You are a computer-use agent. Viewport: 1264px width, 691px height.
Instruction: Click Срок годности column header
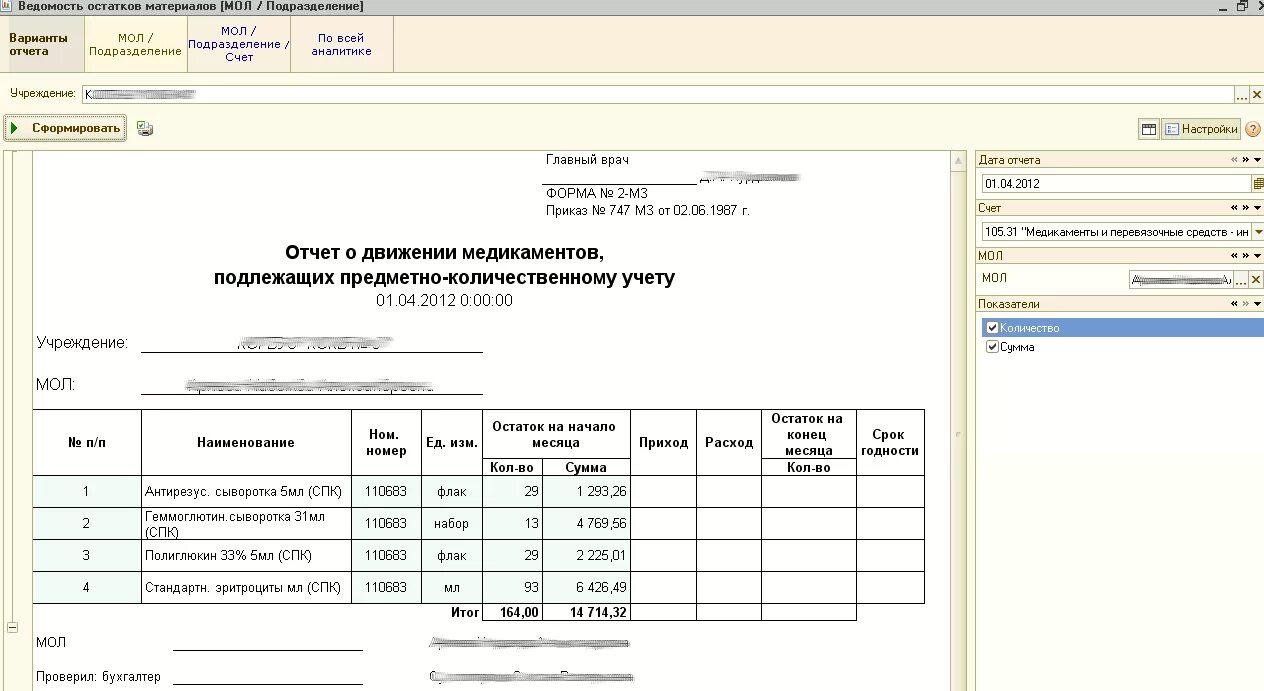point(890,443)
